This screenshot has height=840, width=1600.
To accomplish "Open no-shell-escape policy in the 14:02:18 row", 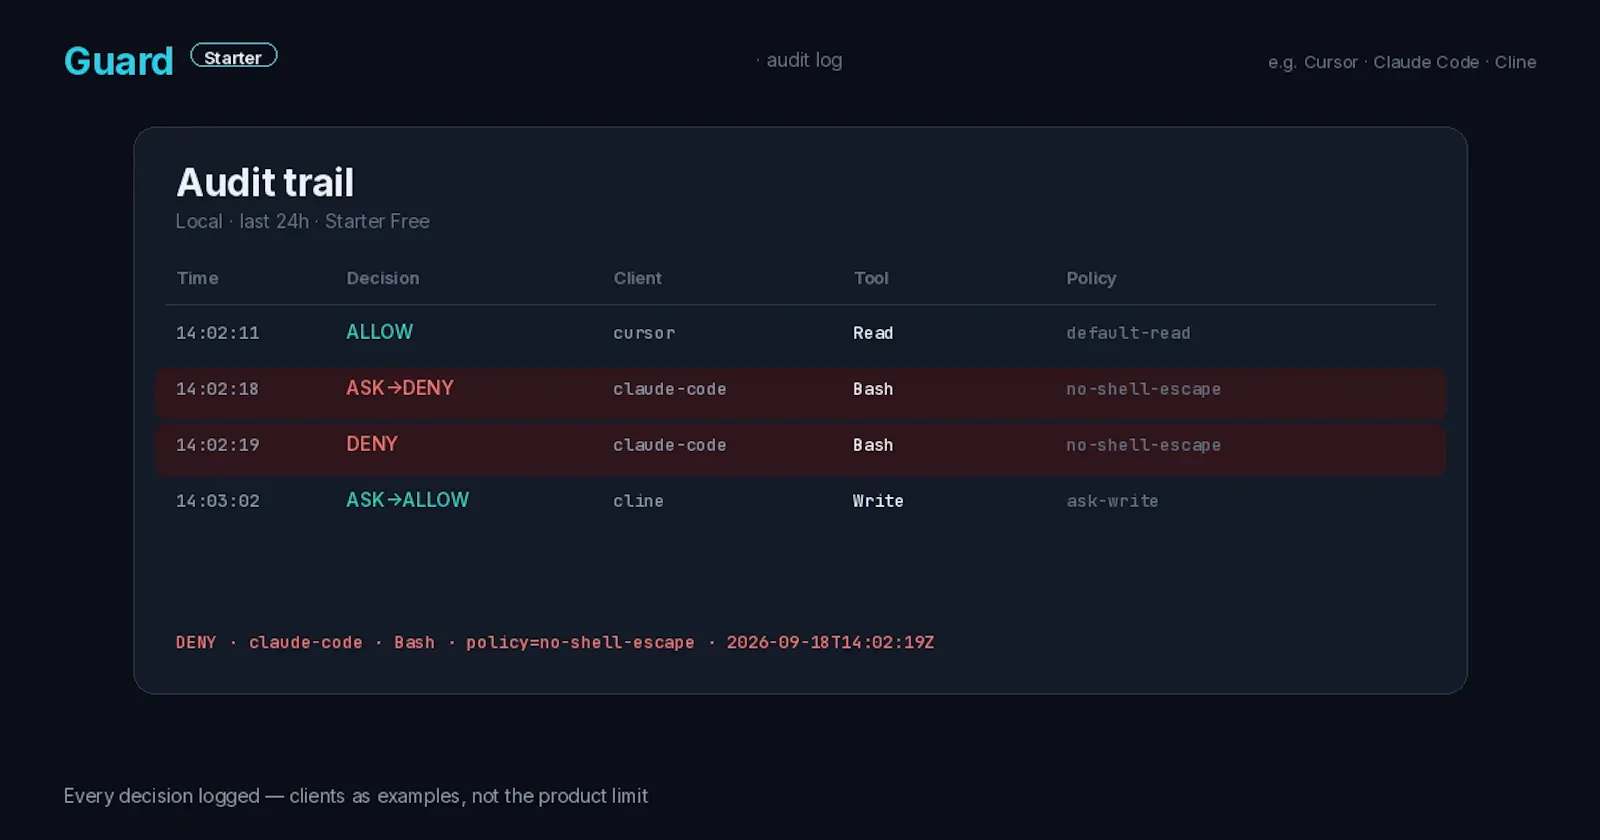I will pos(1143,389).
